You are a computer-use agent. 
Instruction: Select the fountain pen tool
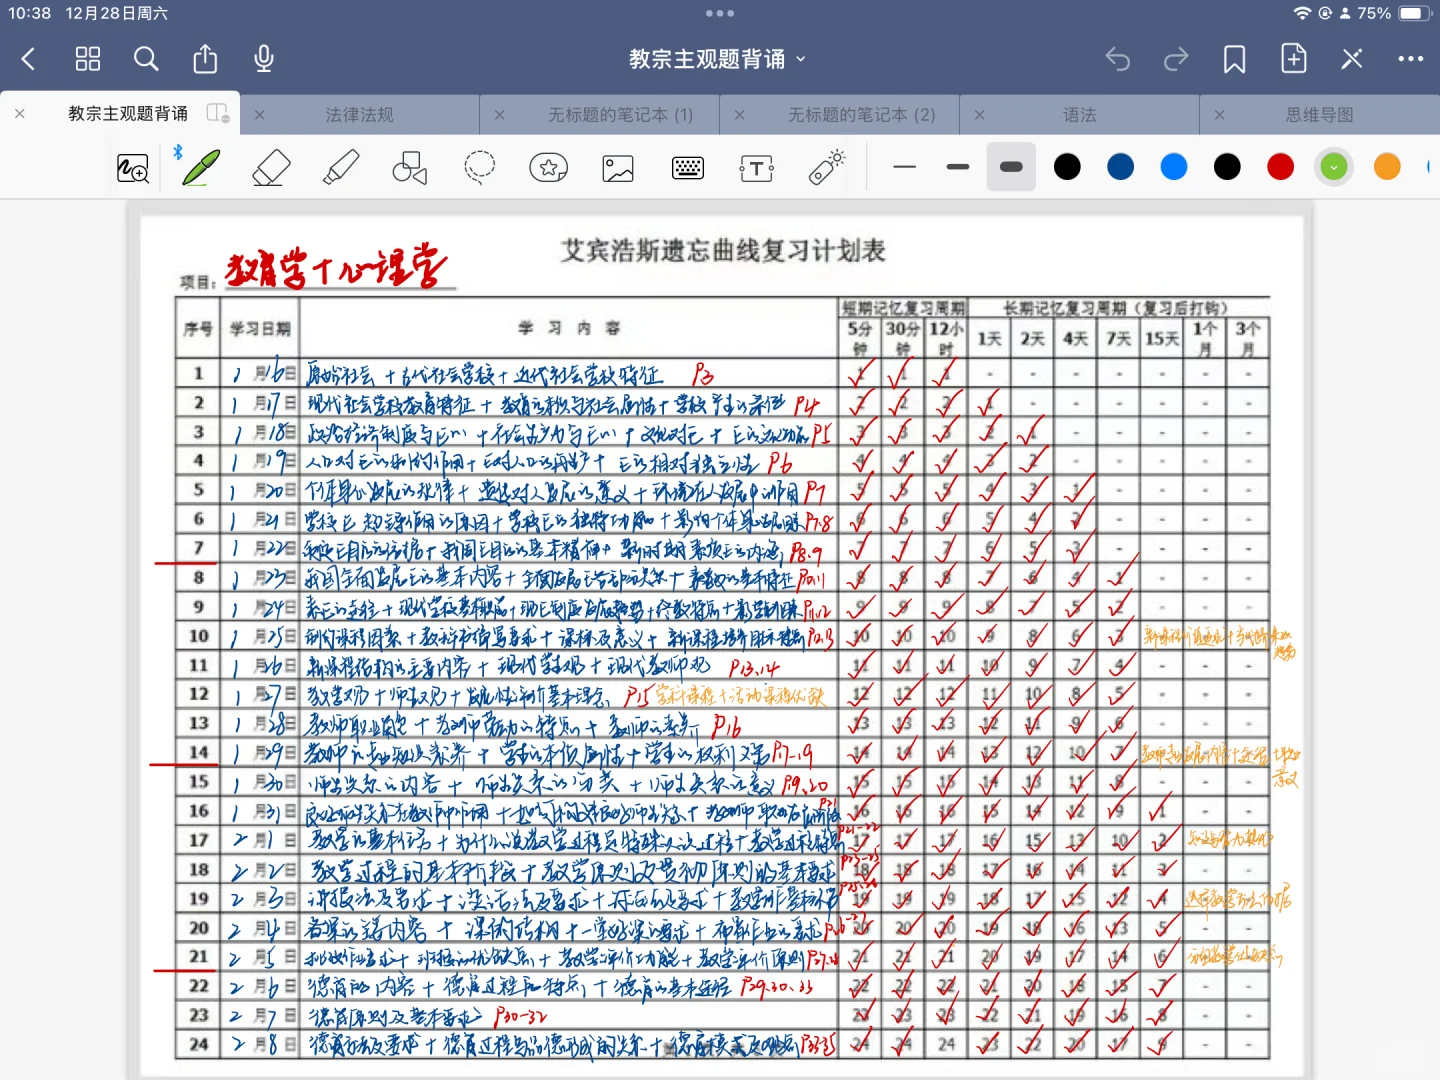click(199, 167)
